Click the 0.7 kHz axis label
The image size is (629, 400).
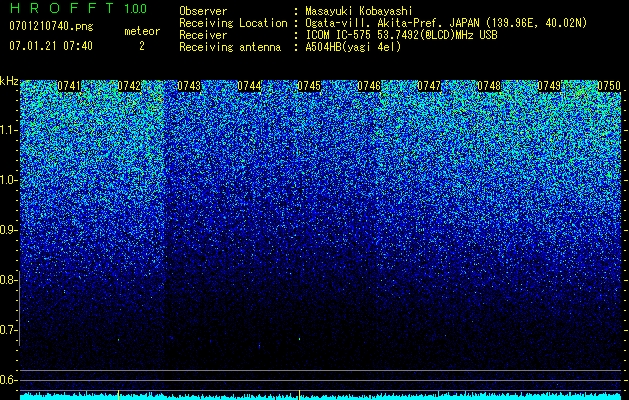coord(8,330)
